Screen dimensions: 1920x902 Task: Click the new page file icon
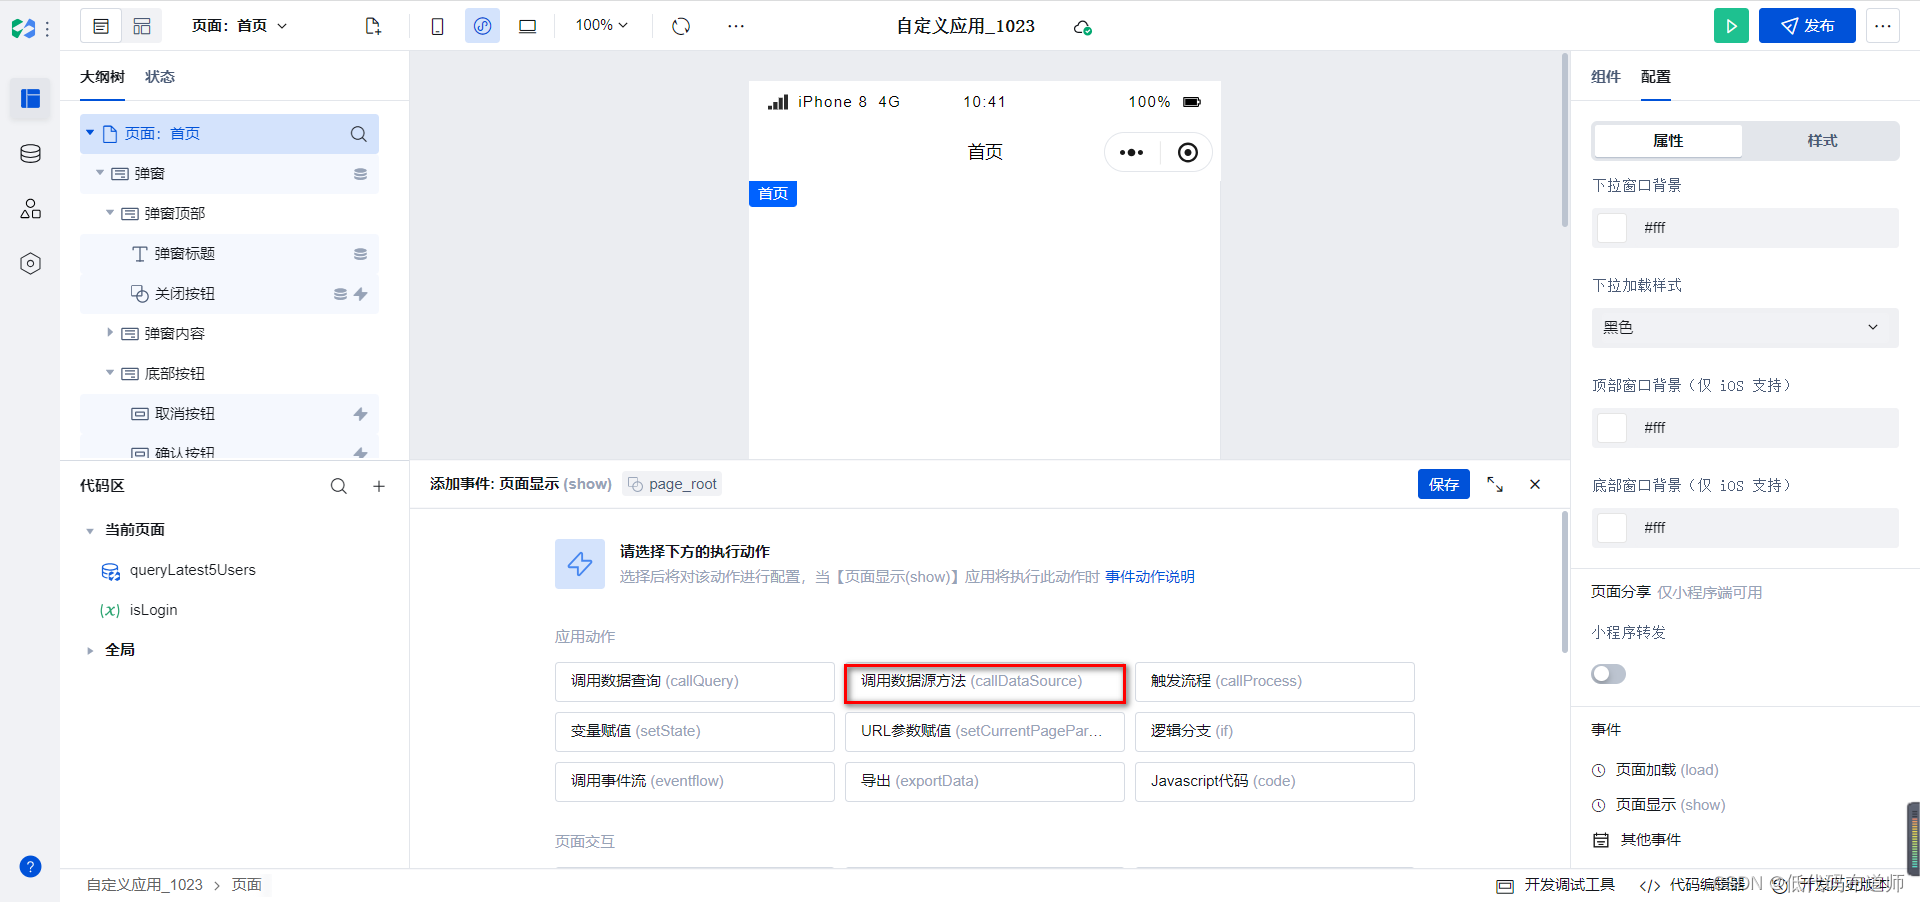tap(373, 26)
